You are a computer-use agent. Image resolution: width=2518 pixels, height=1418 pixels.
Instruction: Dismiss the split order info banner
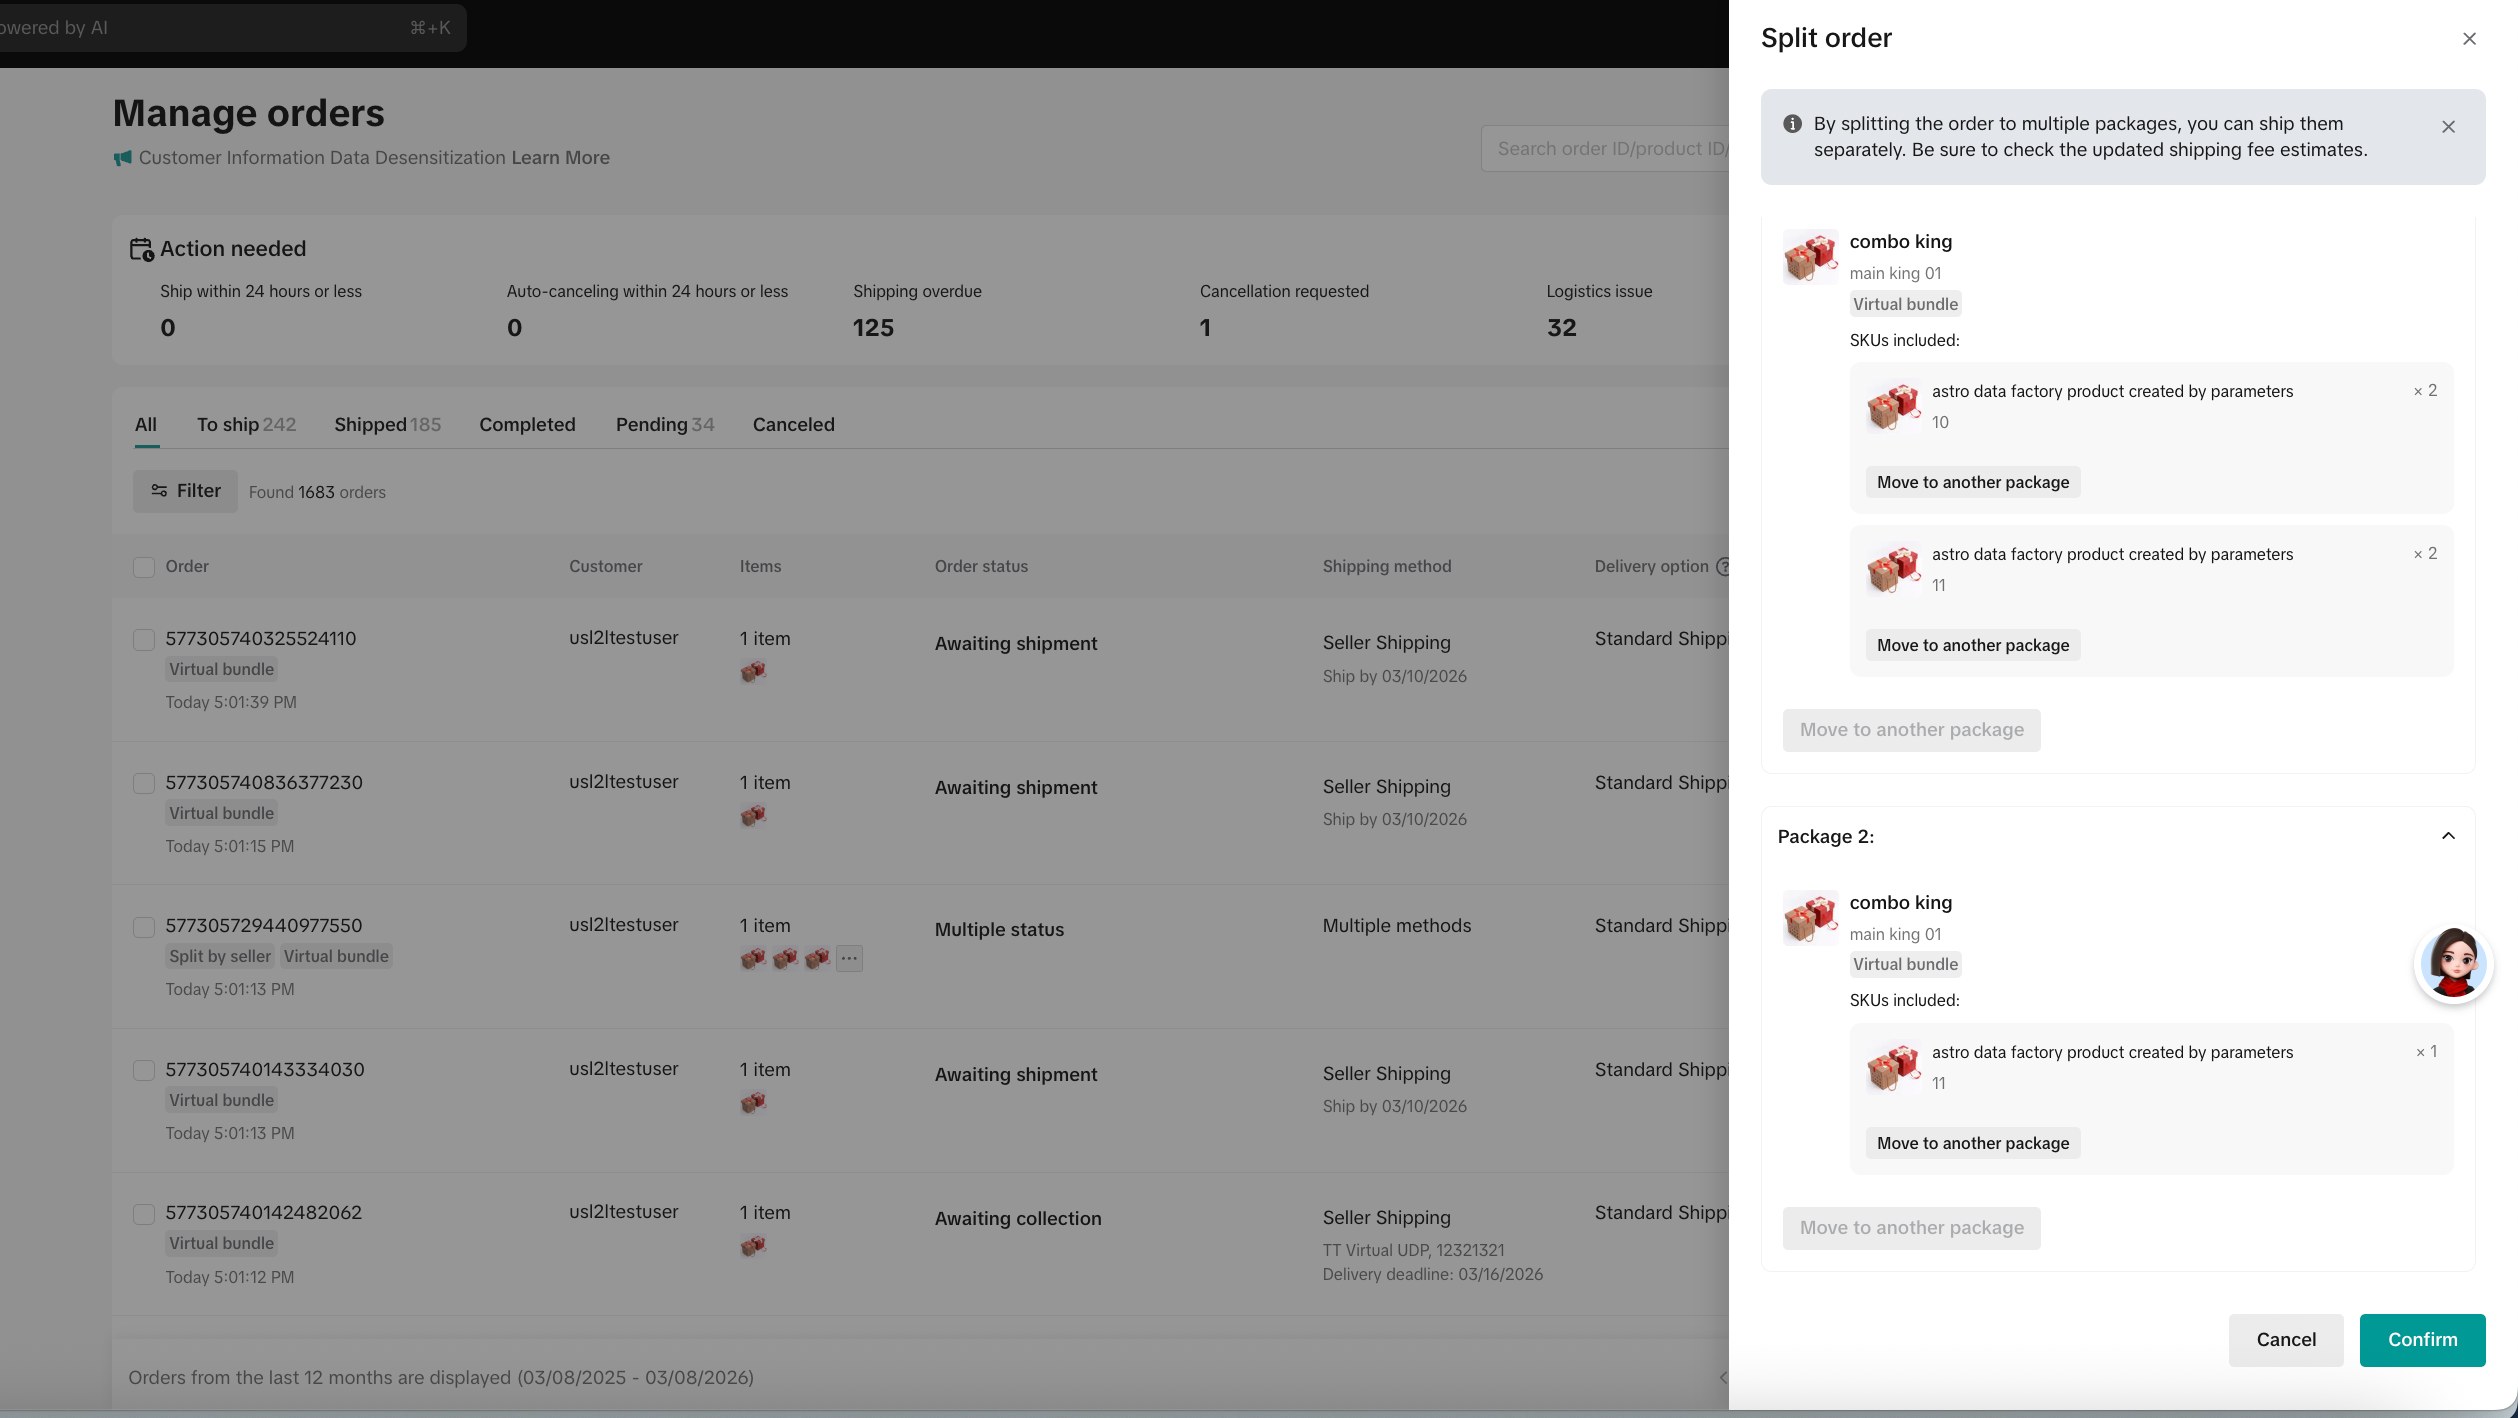[2448, 127]
